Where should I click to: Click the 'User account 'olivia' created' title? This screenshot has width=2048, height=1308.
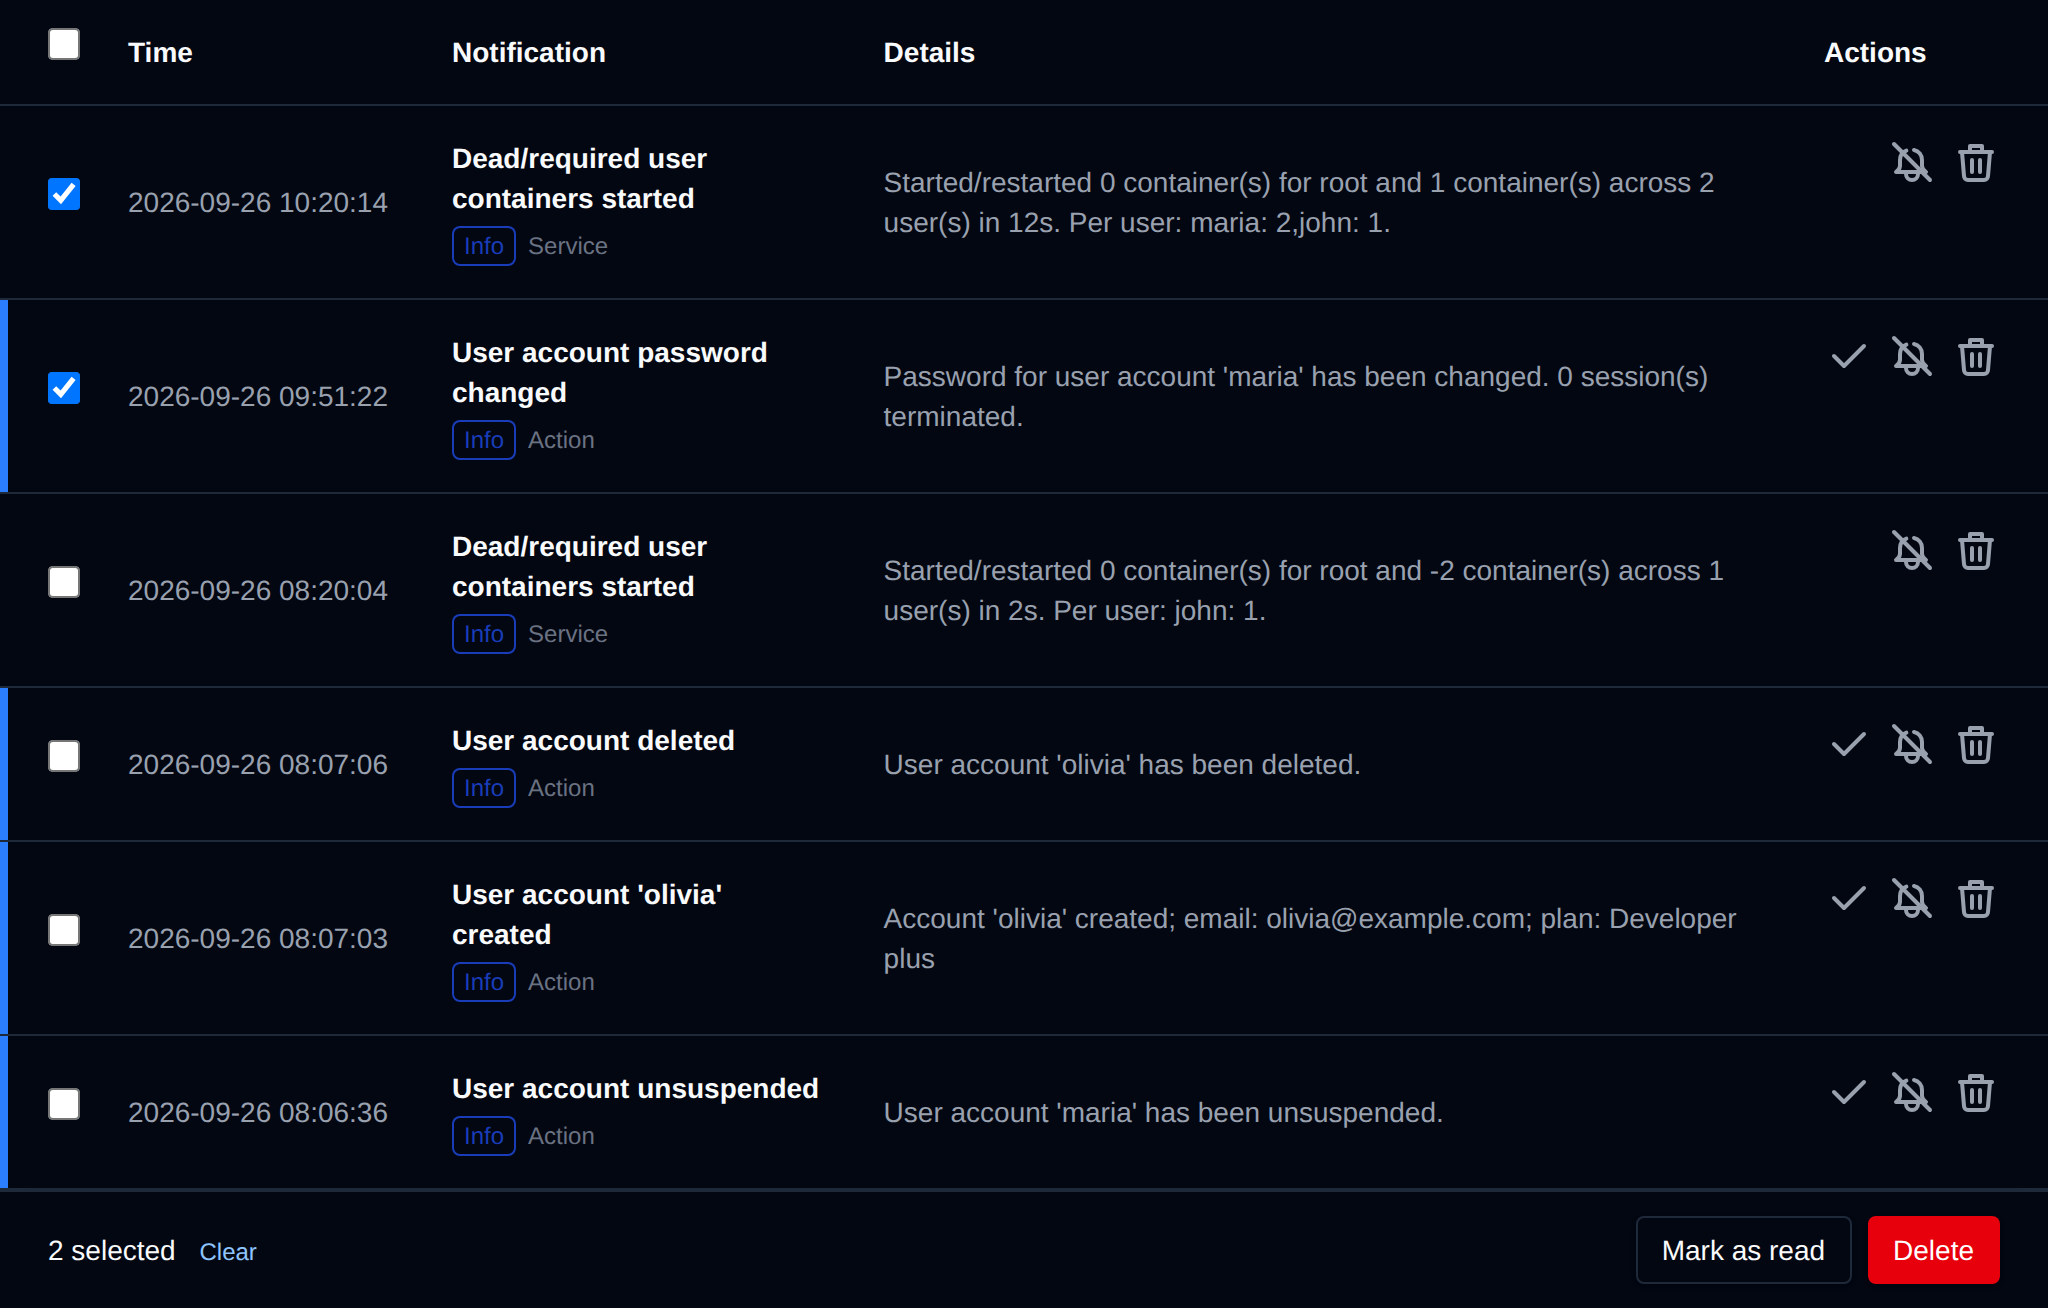click(587, 914)
